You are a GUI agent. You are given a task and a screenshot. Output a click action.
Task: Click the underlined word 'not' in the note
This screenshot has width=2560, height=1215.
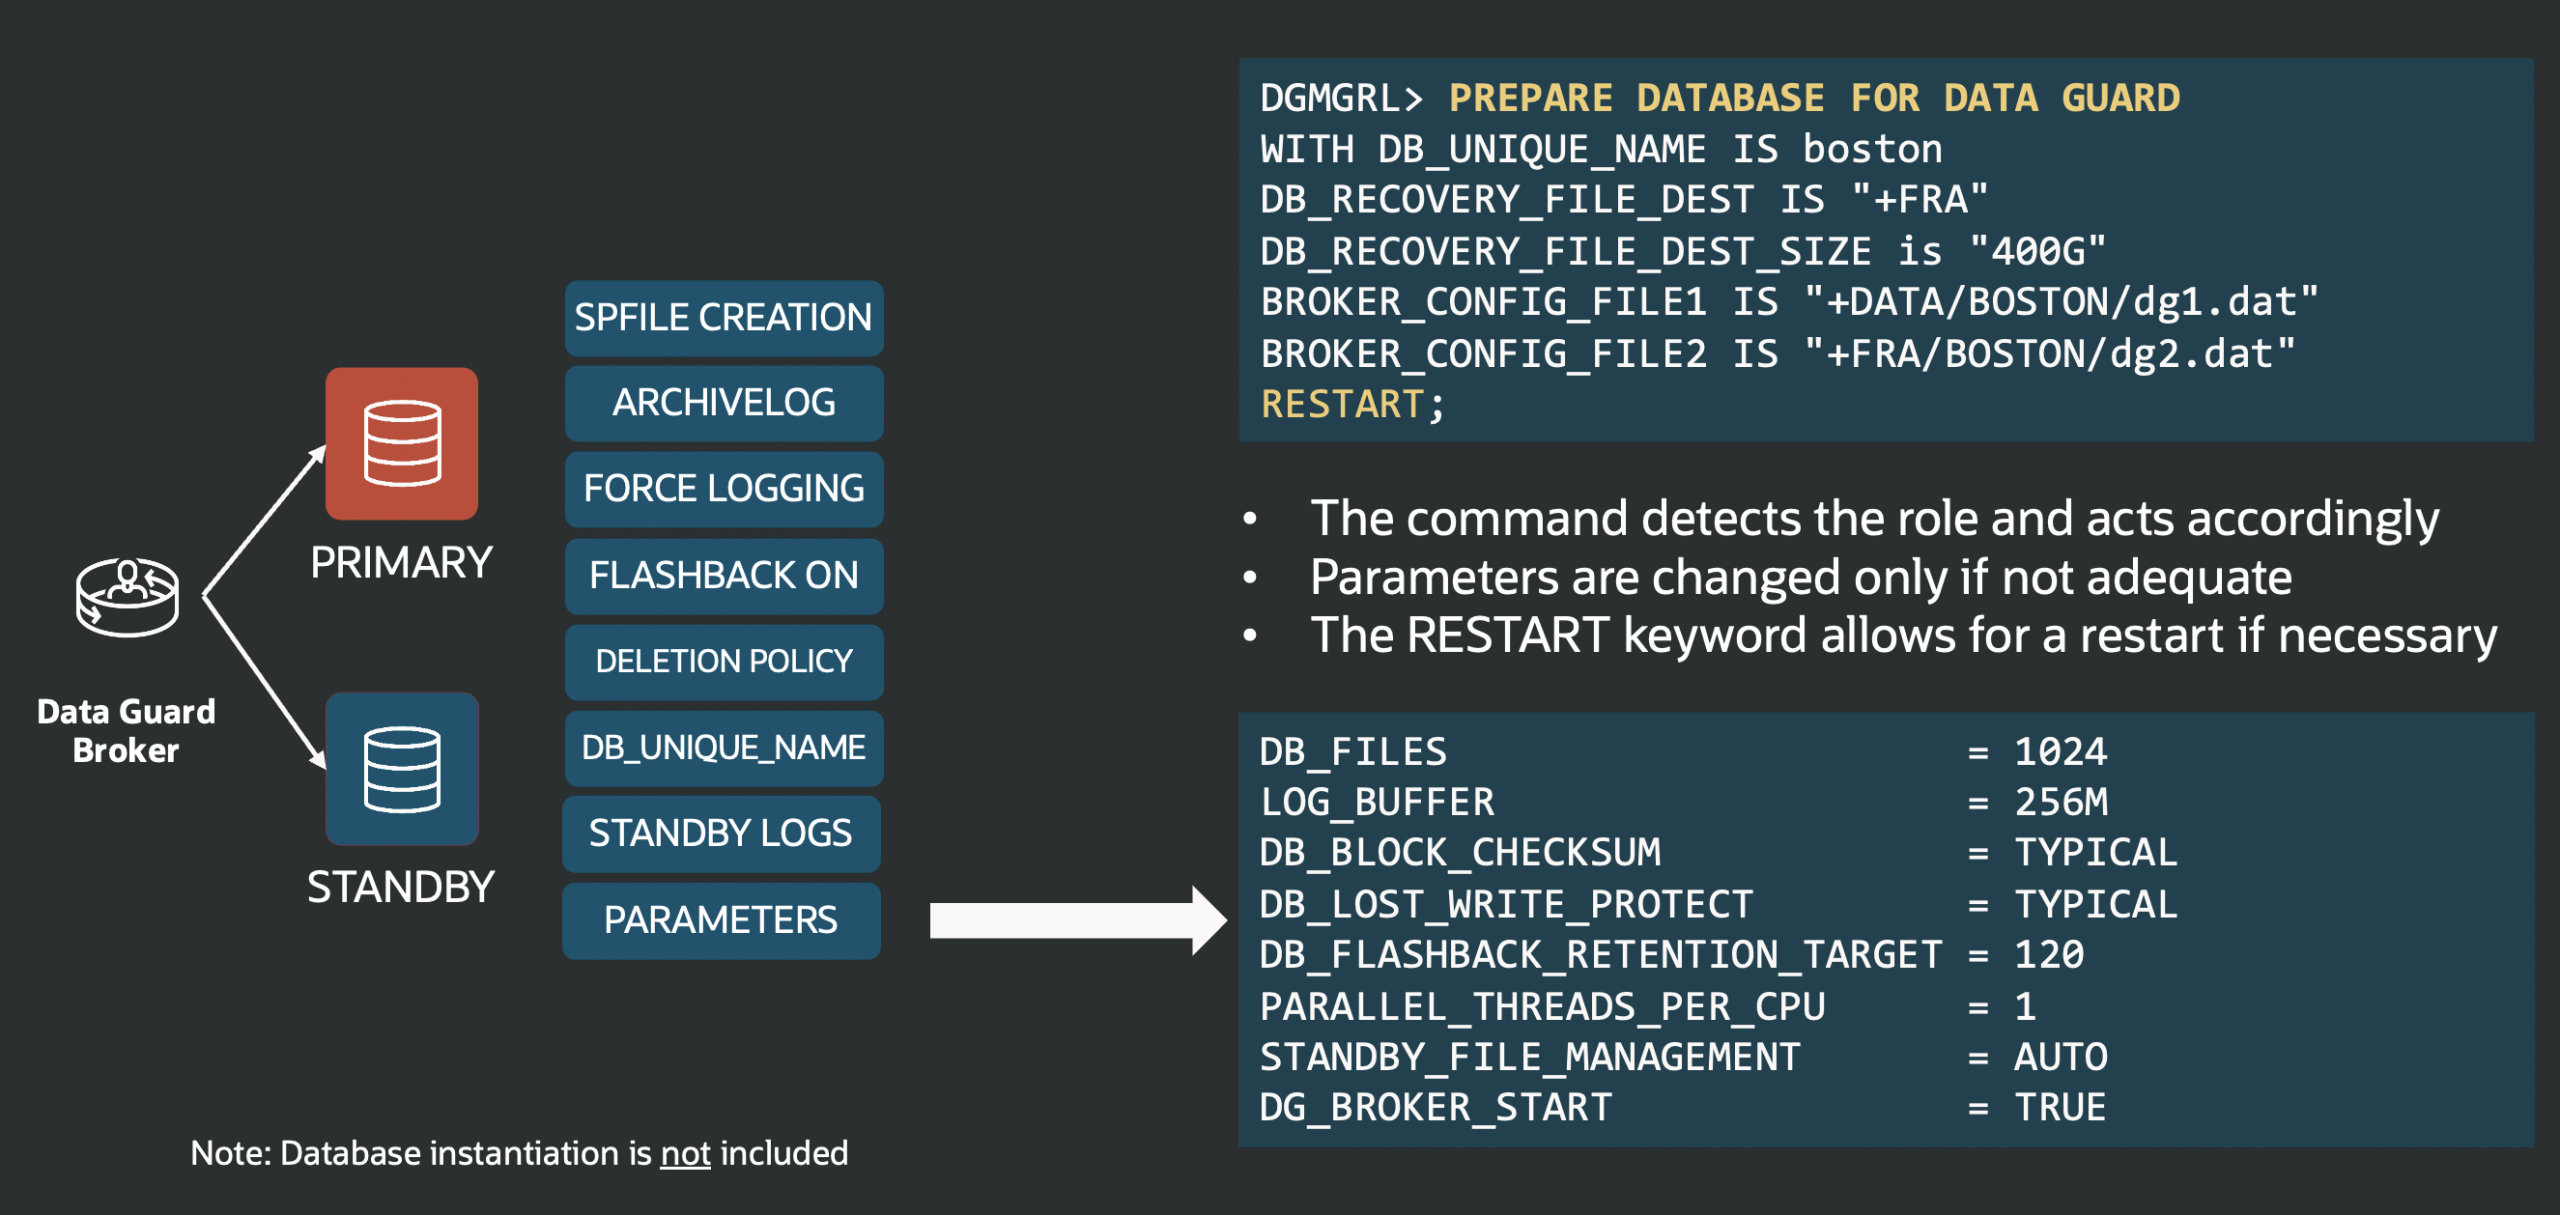(685, 1154)
